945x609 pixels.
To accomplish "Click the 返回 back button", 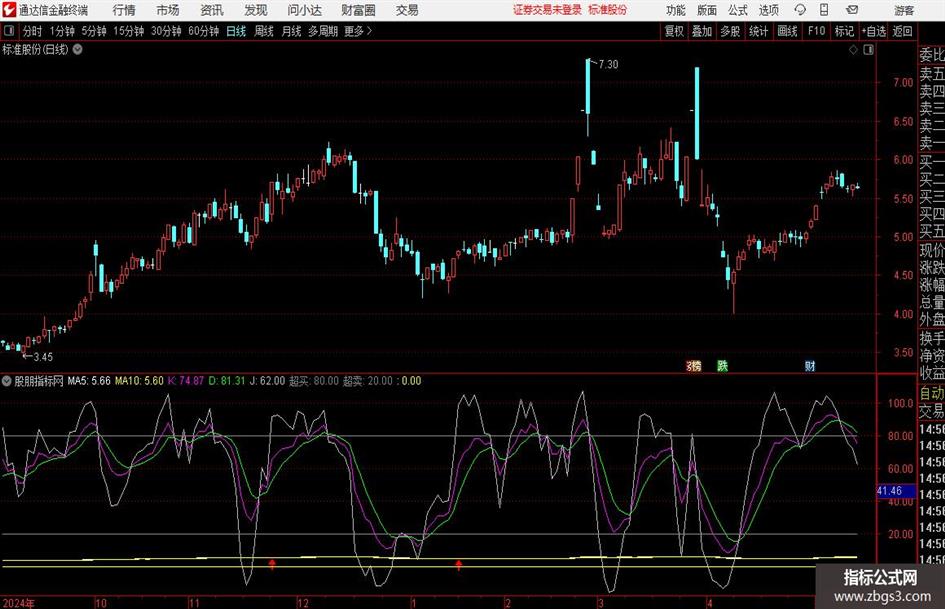I will (902, 31).
